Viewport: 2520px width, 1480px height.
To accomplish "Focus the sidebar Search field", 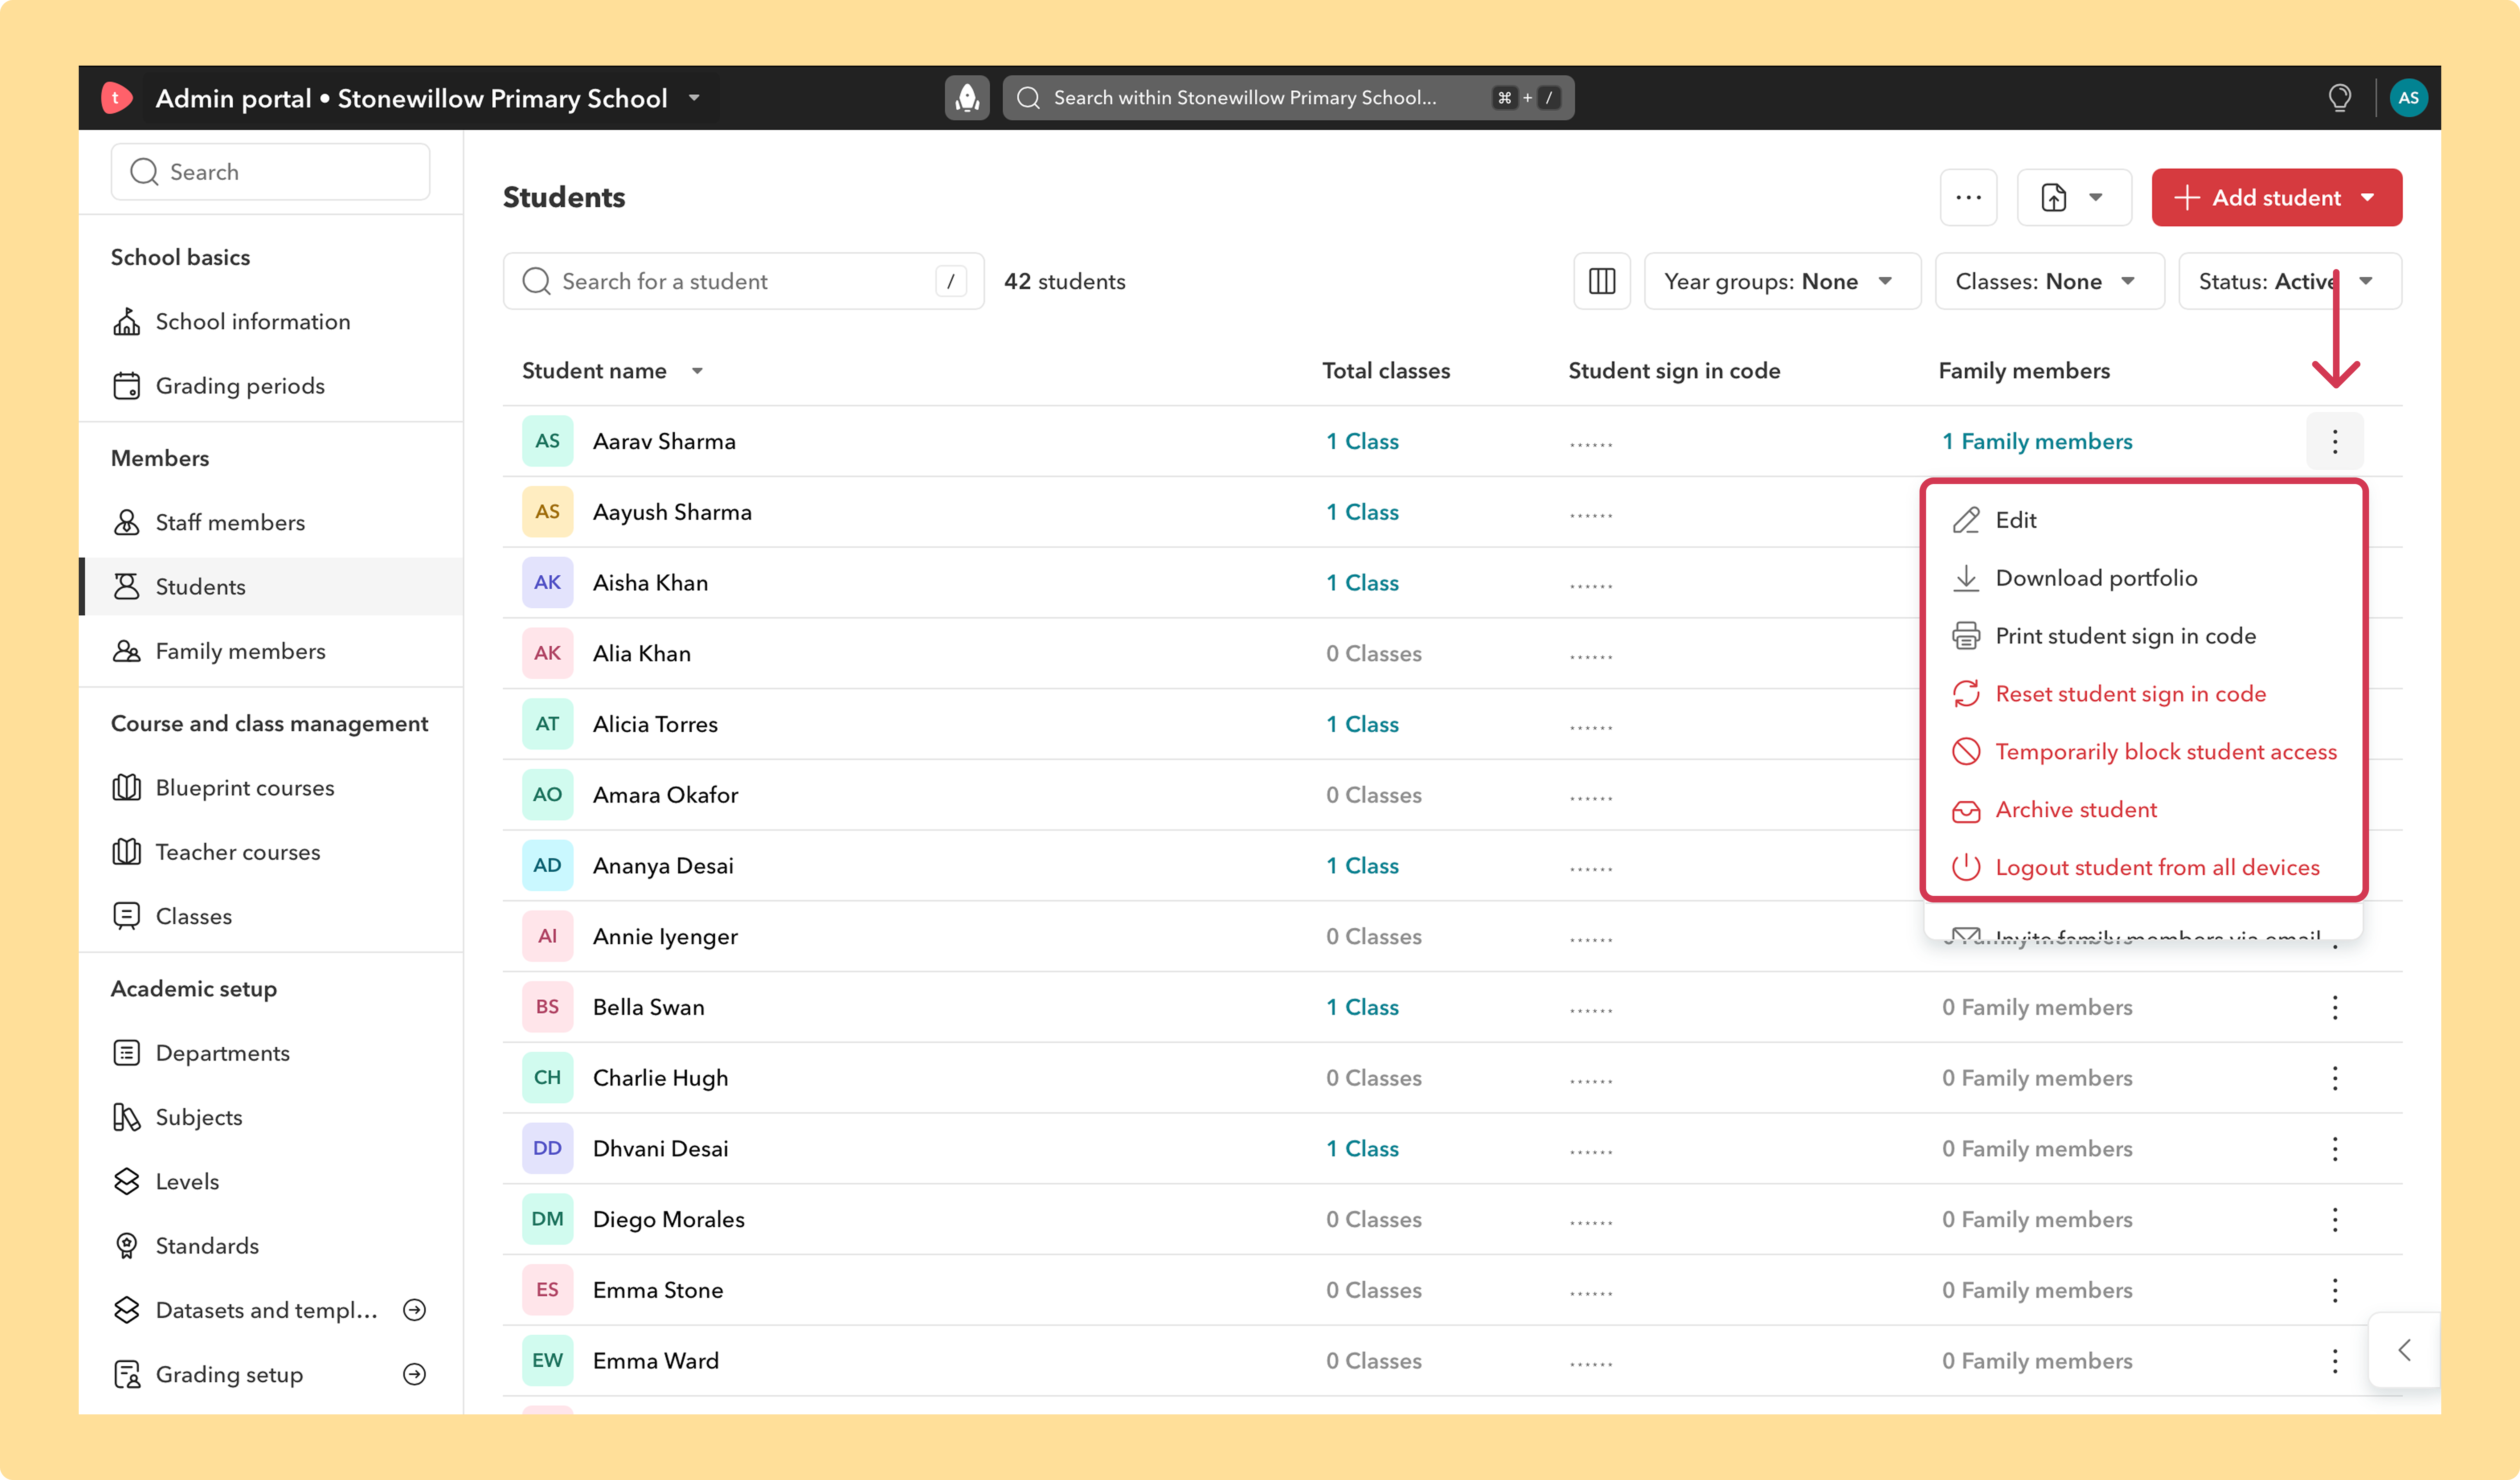I will pyautogui.click(x=270, y=172).
